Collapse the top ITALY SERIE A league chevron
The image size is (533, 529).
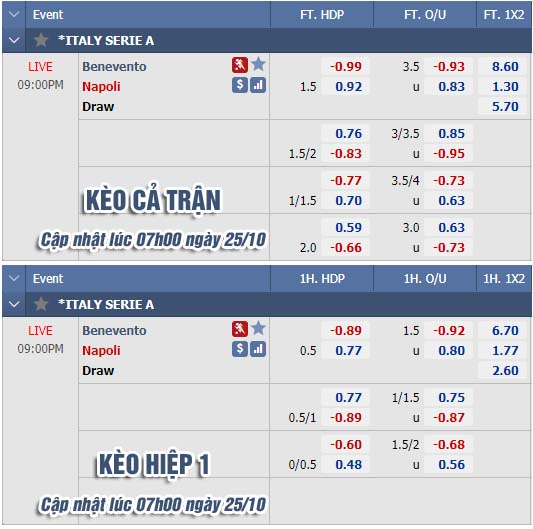click(14, 40)
